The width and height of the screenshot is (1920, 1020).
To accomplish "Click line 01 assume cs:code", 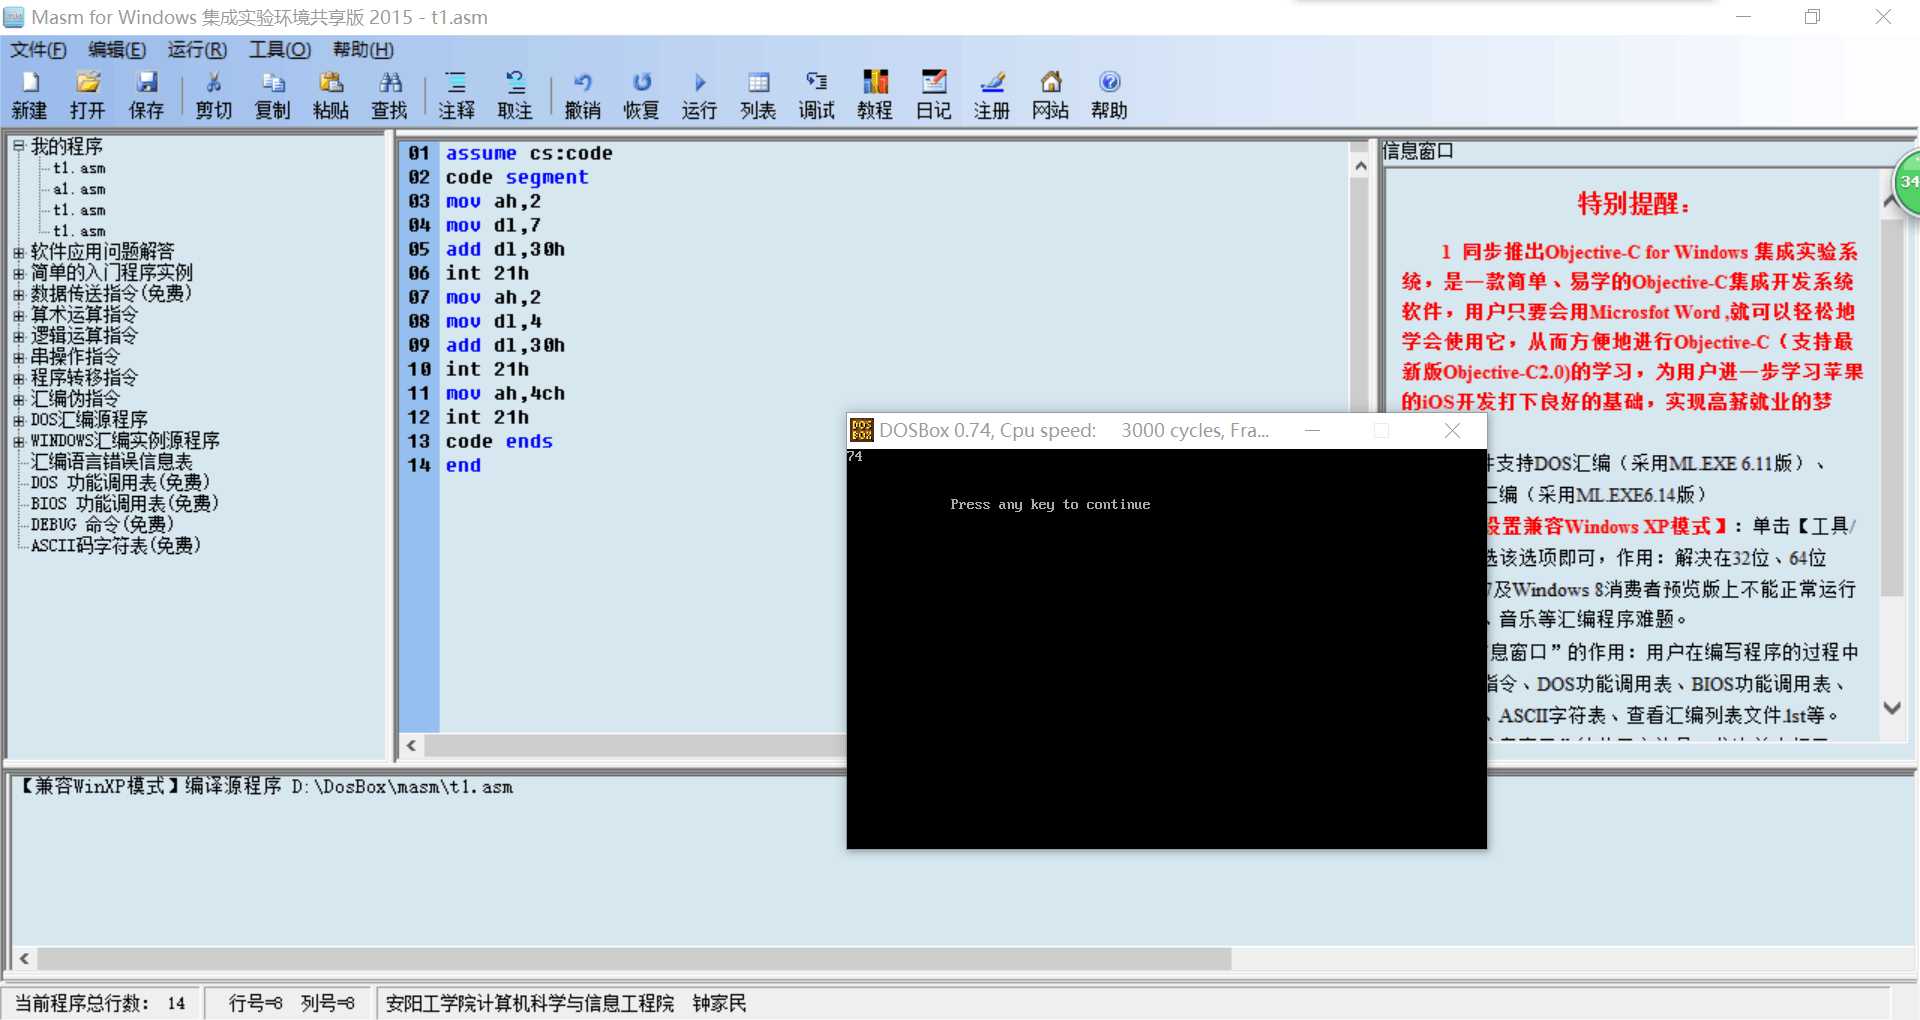I will click(529, 153).
